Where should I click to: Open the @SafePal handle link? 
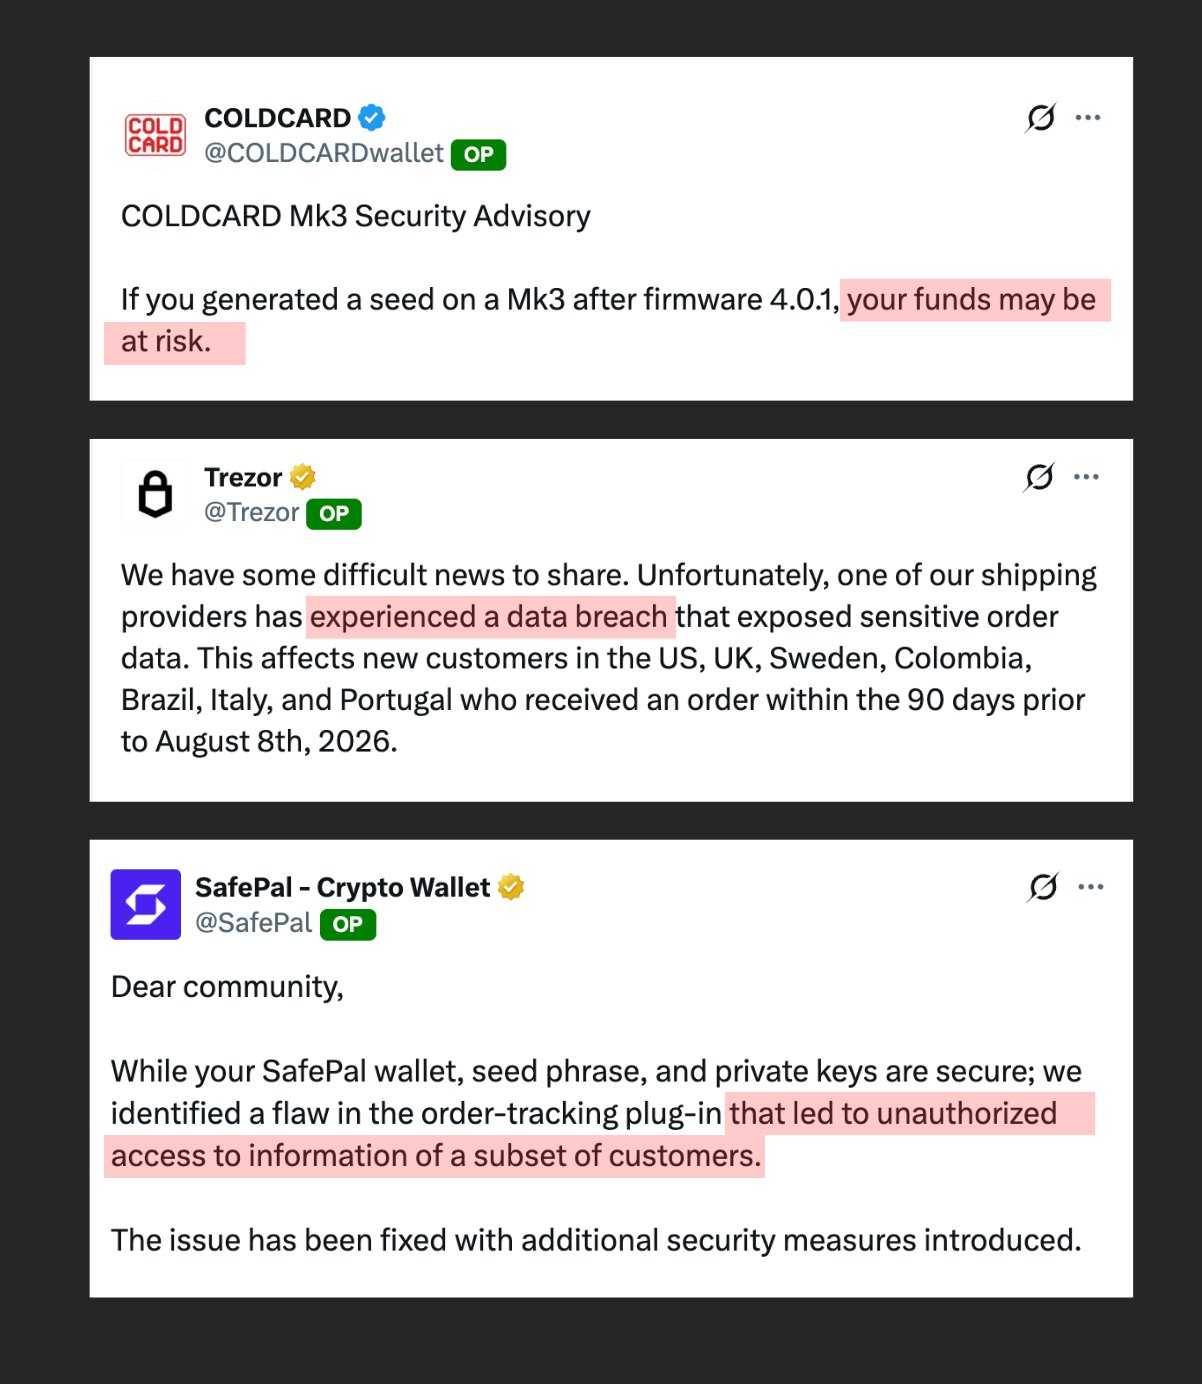pos(253,923)
